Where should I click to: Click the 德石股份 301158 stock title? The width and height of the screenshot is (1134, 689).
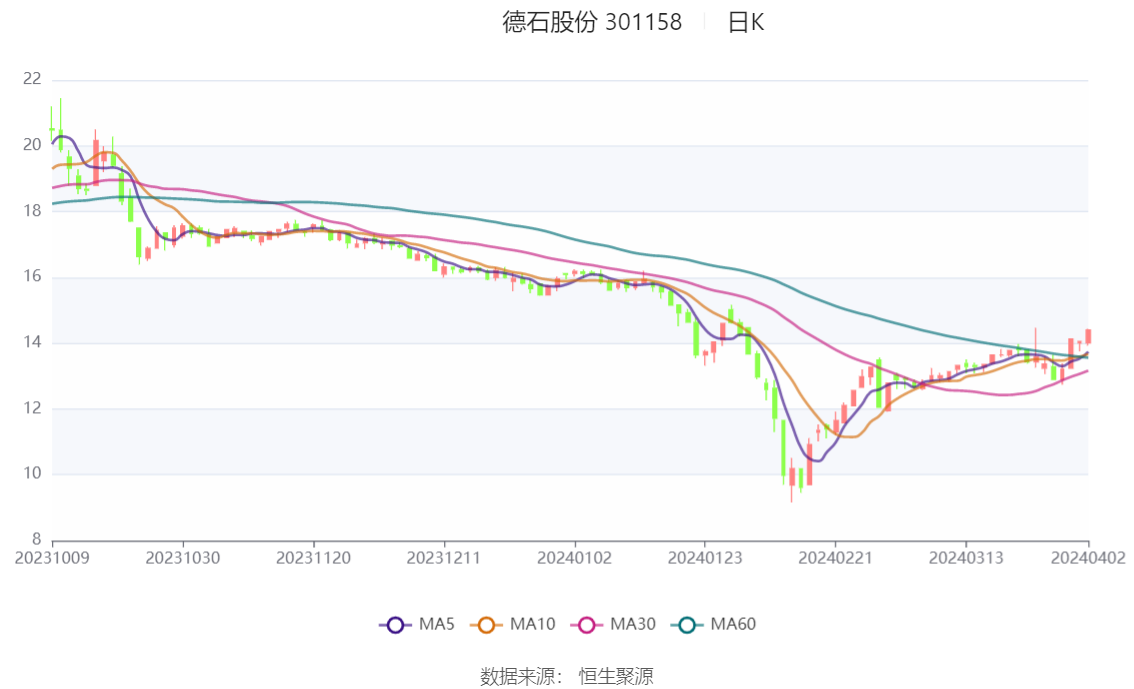(x=592, y=22)
